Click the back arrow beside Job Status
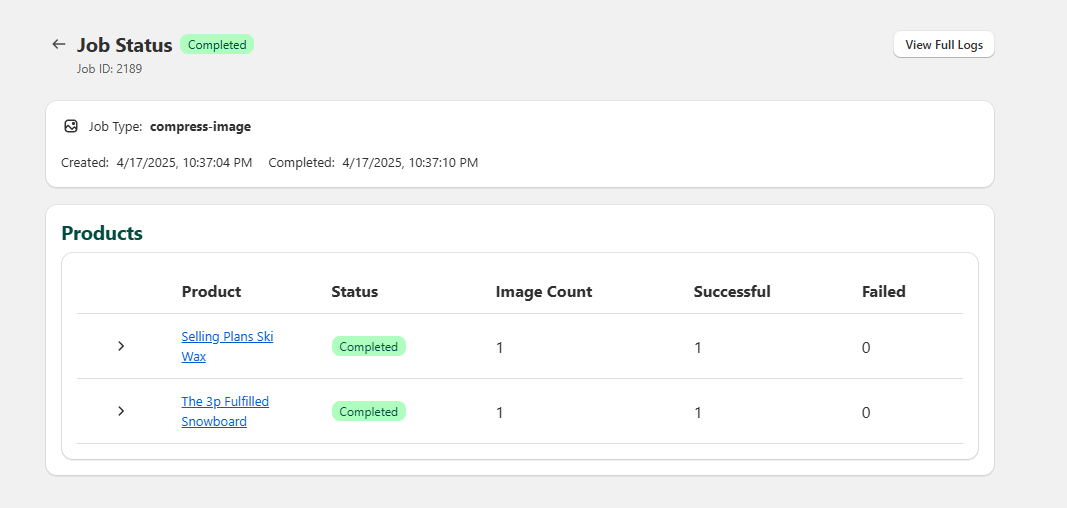The height and width of the screenshot is (508, 1067). point(59,45)
